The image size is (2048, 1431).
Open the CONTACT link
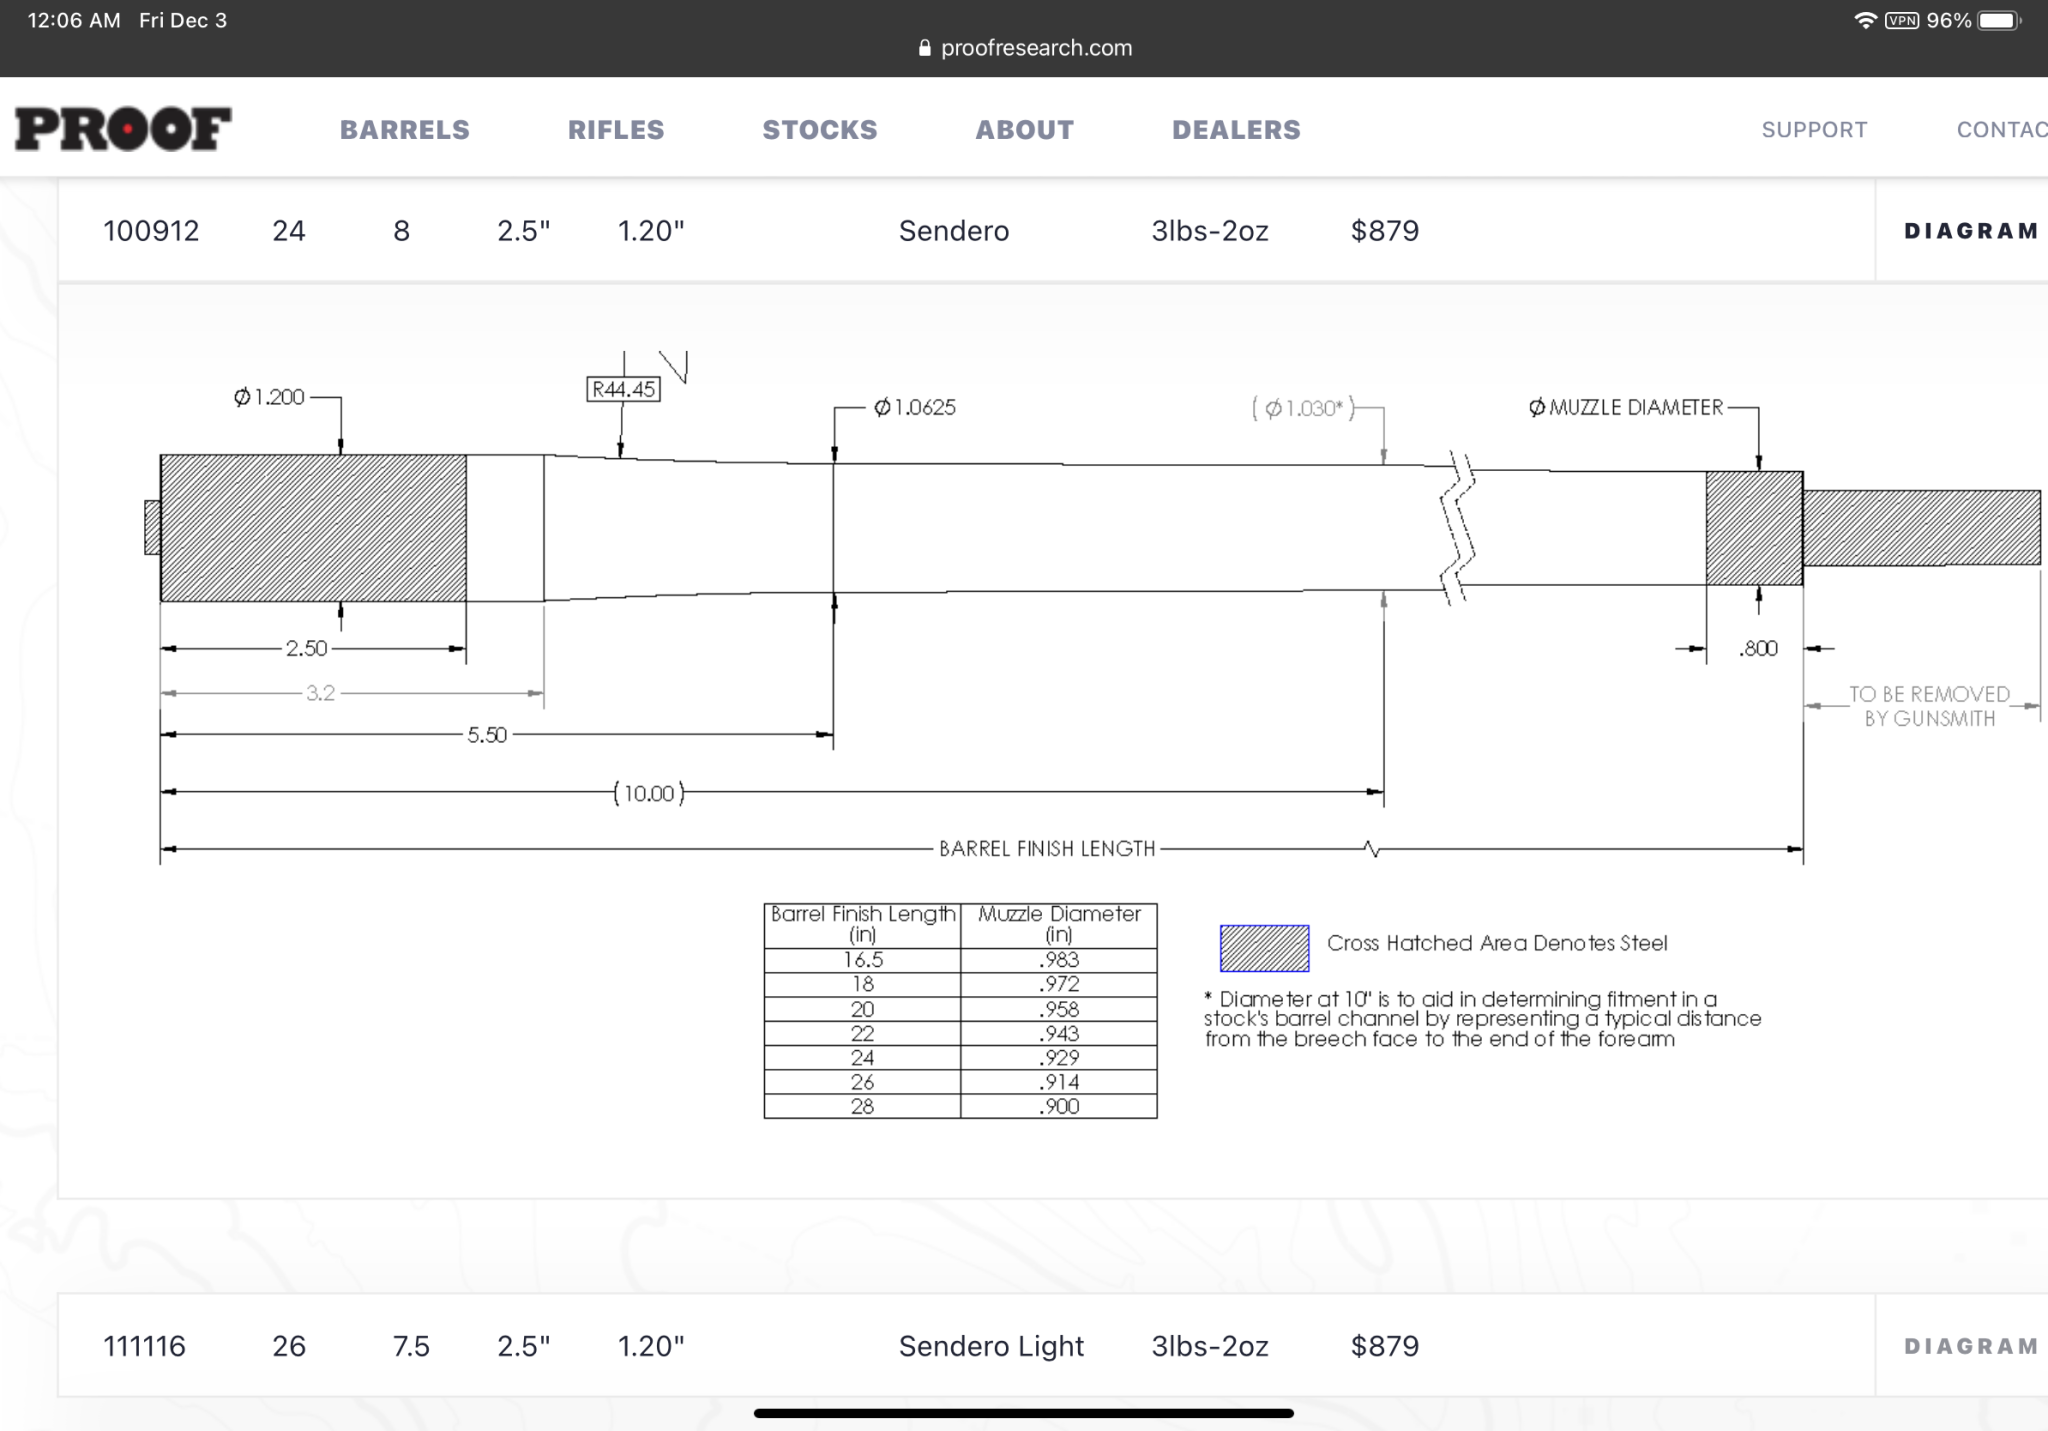click(2002, 130)
